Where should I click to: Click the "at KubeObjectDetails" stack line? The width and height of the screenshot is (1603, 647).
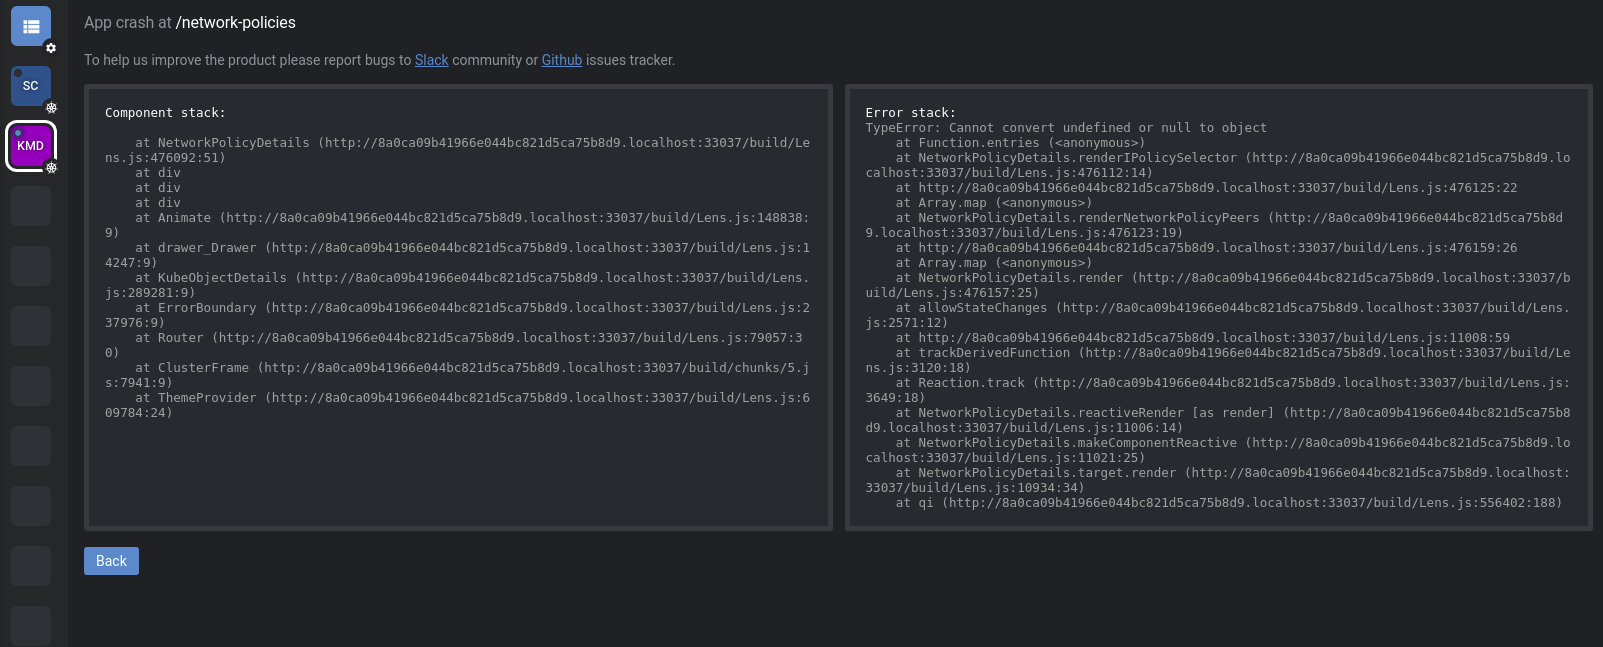click(458, 285)
